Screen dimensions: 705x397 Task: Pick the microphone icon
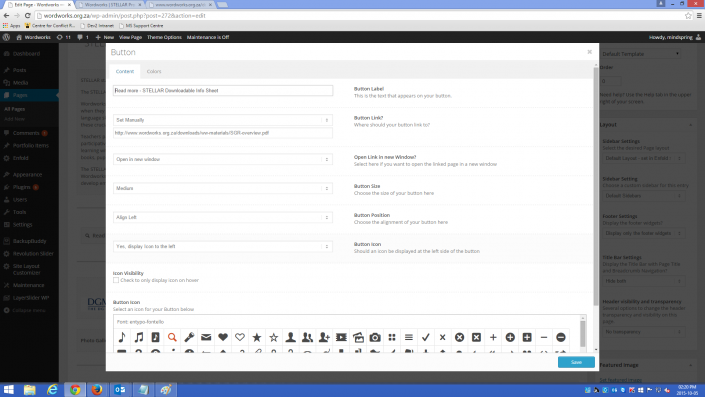(189, 337)
